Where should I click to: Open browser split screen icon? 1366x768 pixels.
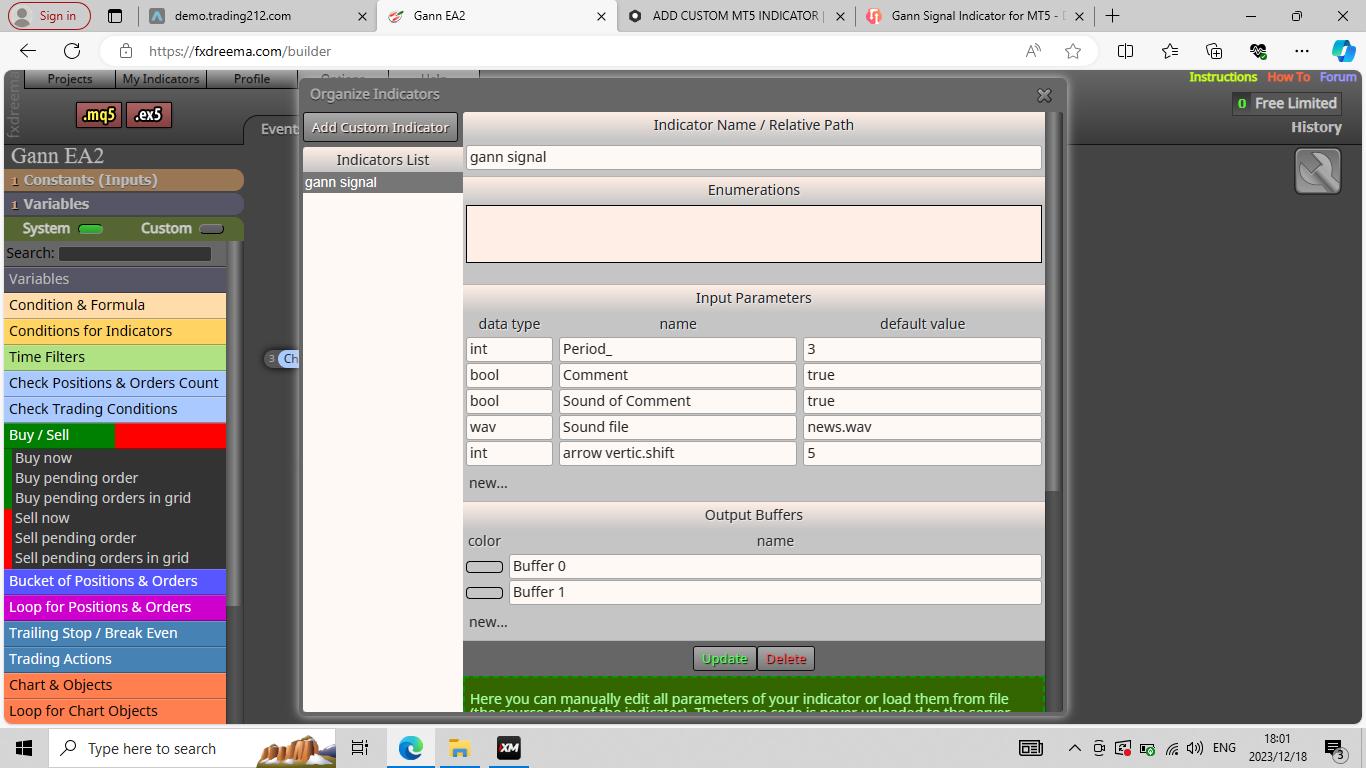[x=1125, y=51]
